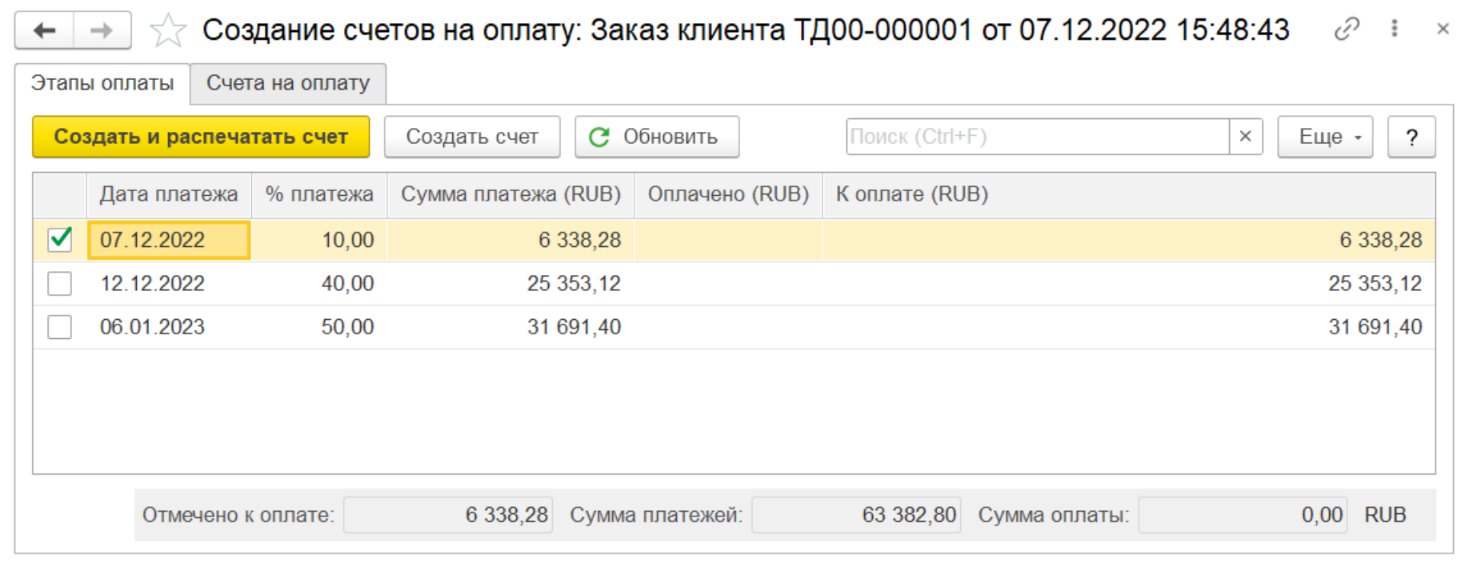1473x566 pixels.
Task: Clear the search field with X
Action: [x=1245, y=137]
